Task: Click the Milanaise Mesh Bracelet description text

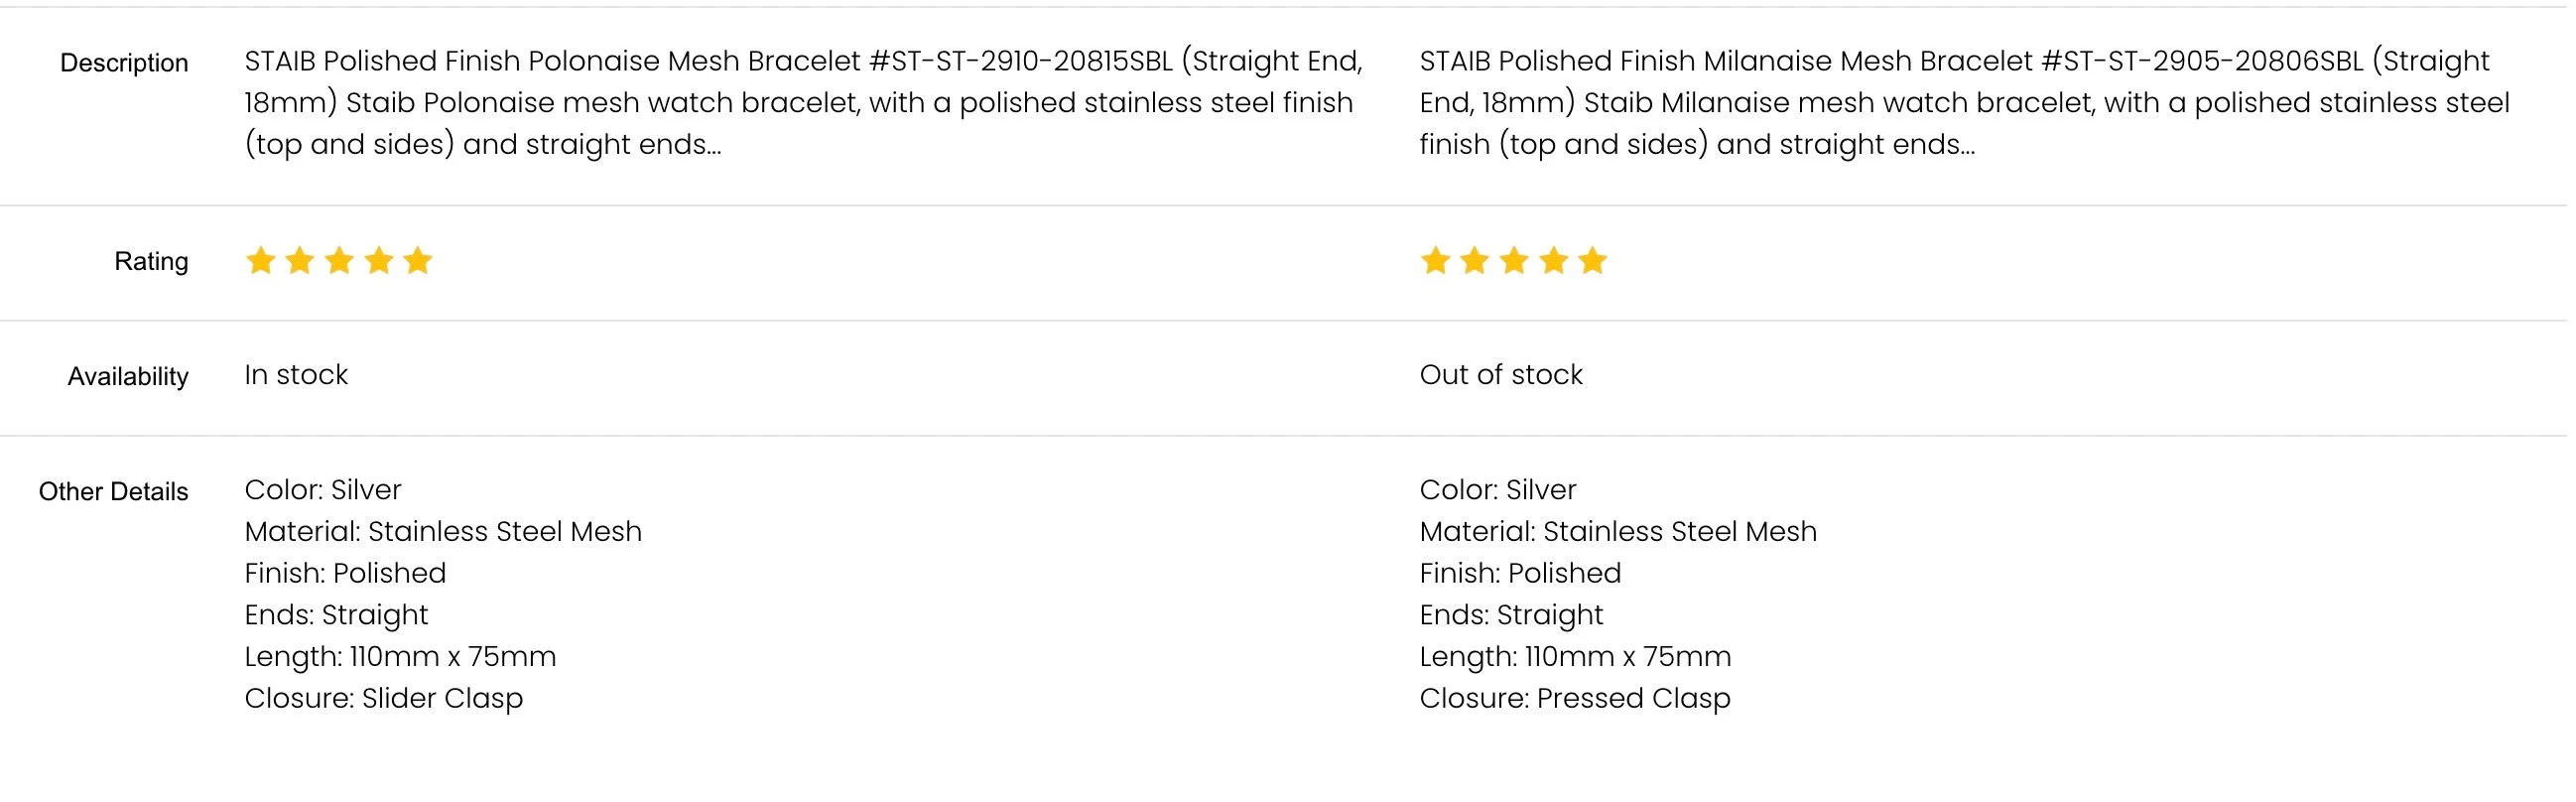Action: click(1960, 103)
